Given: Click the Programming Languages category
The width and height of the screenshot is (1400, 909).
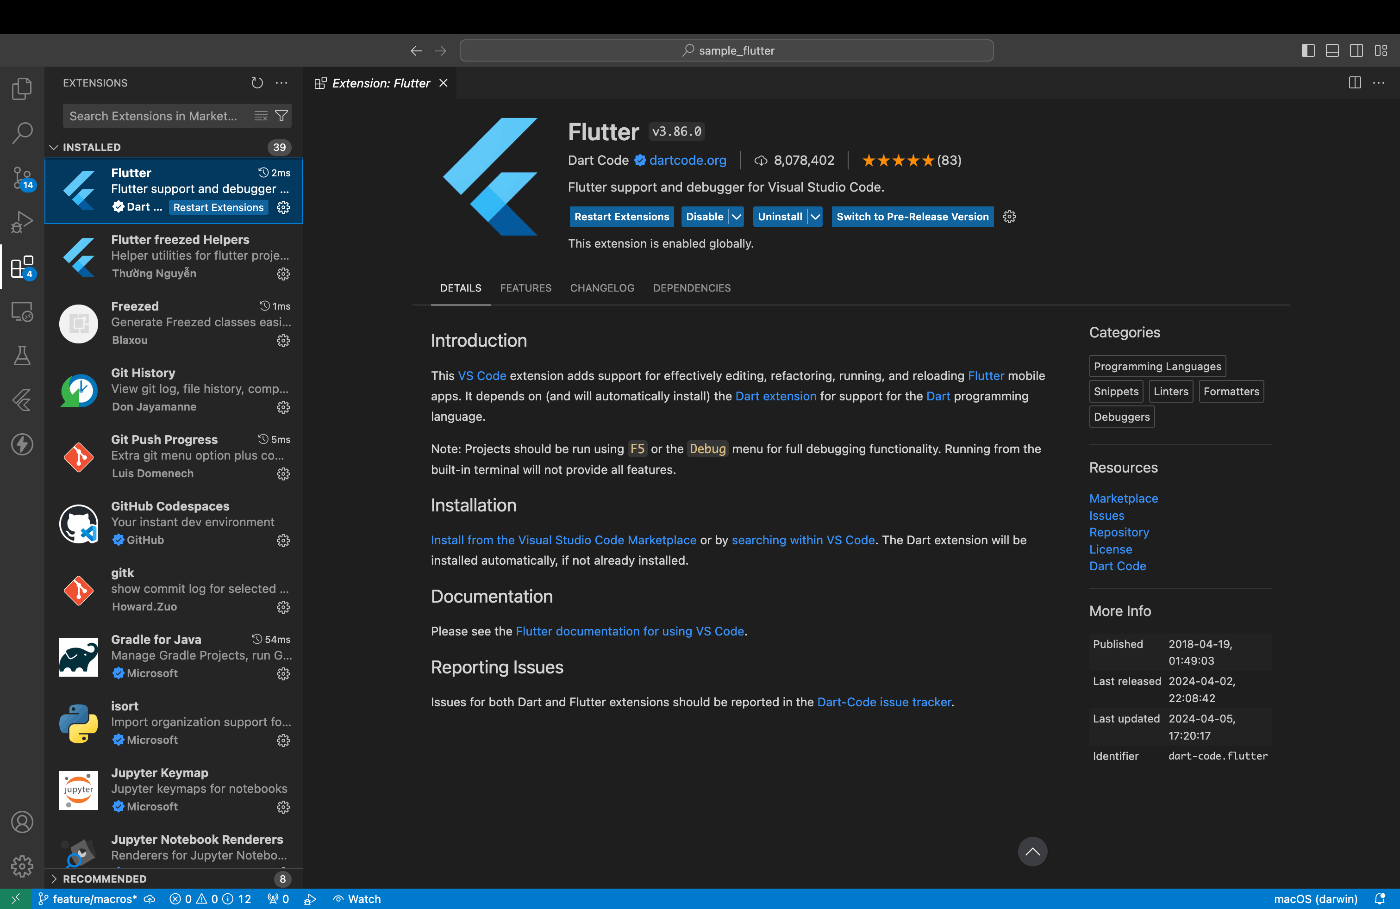Looking at the screenshot, I should 1157,366.
